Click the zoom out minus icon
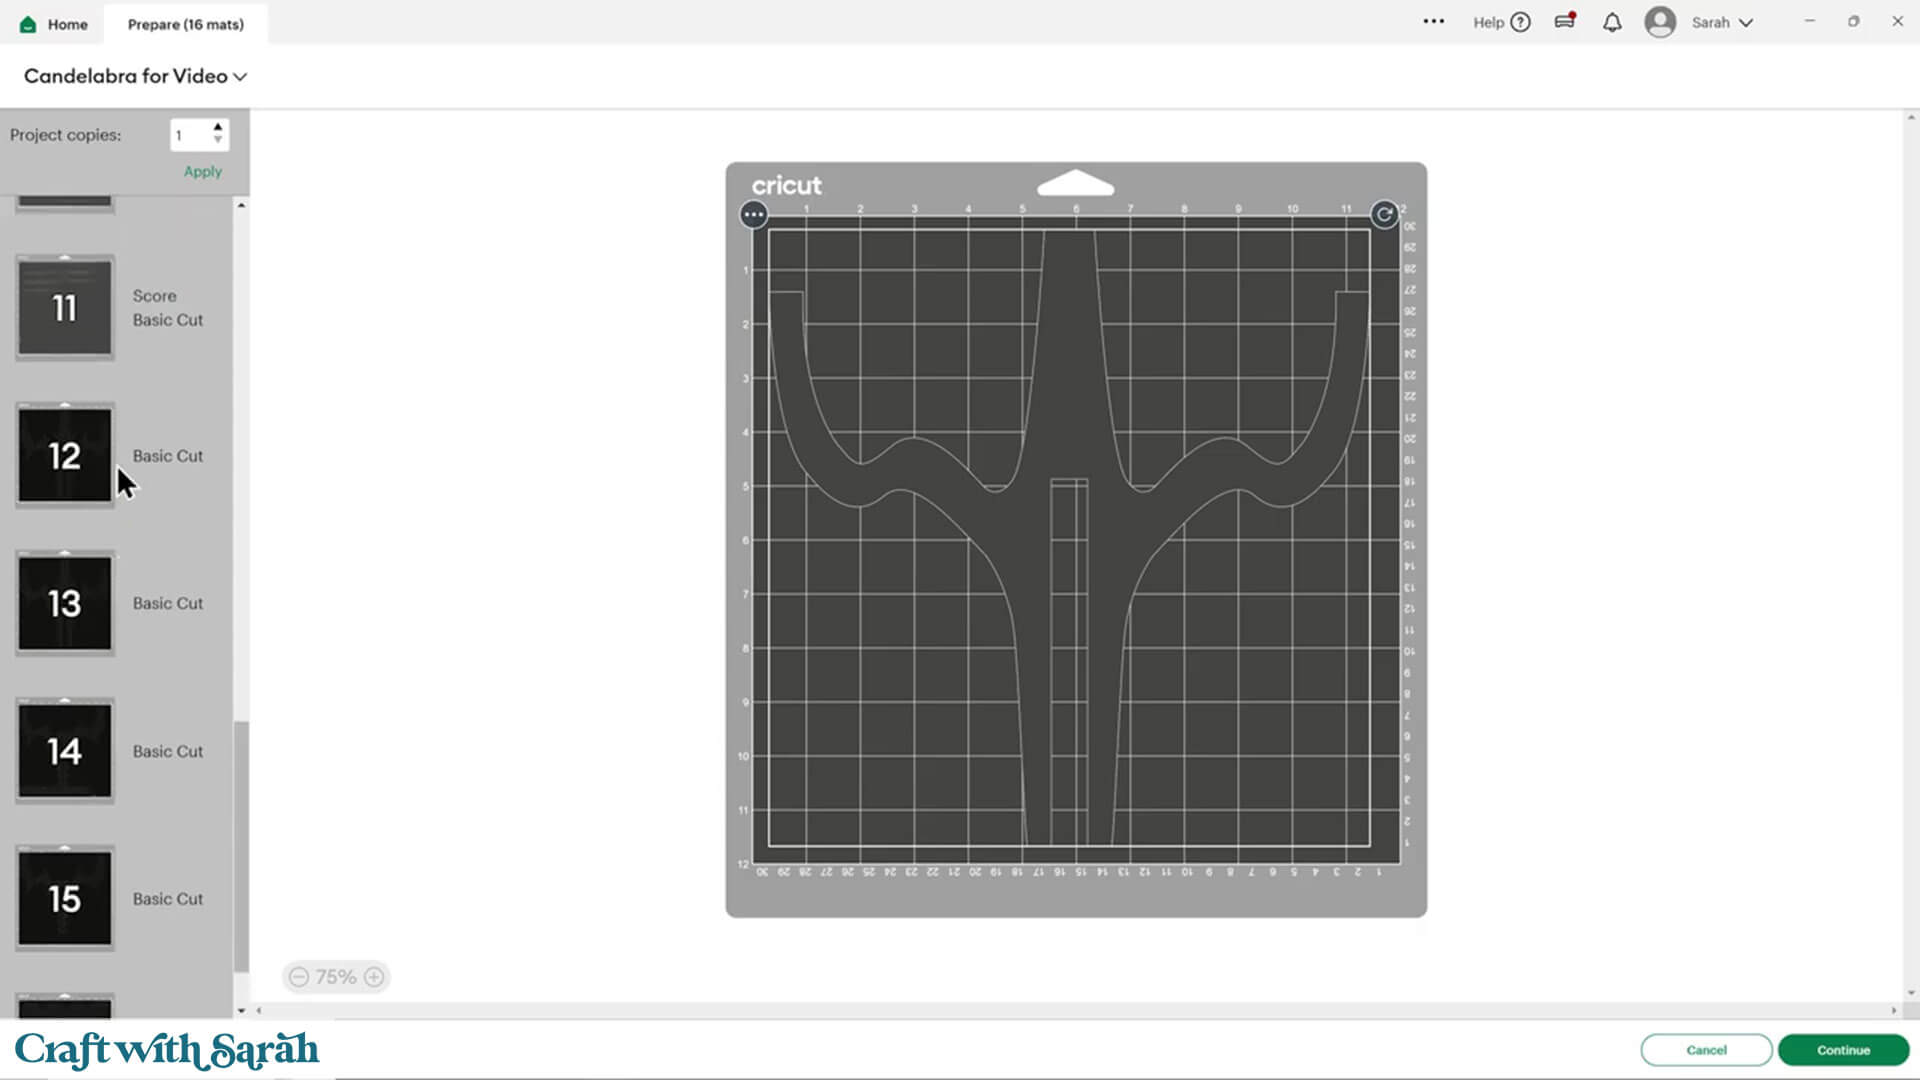 298,977
